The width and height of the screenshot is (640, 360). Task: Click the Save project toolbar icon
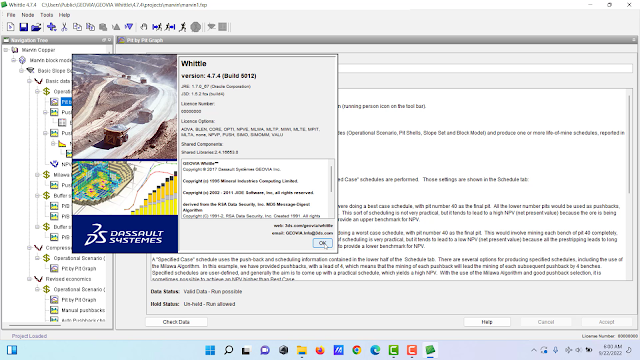(x=24, y=27)
